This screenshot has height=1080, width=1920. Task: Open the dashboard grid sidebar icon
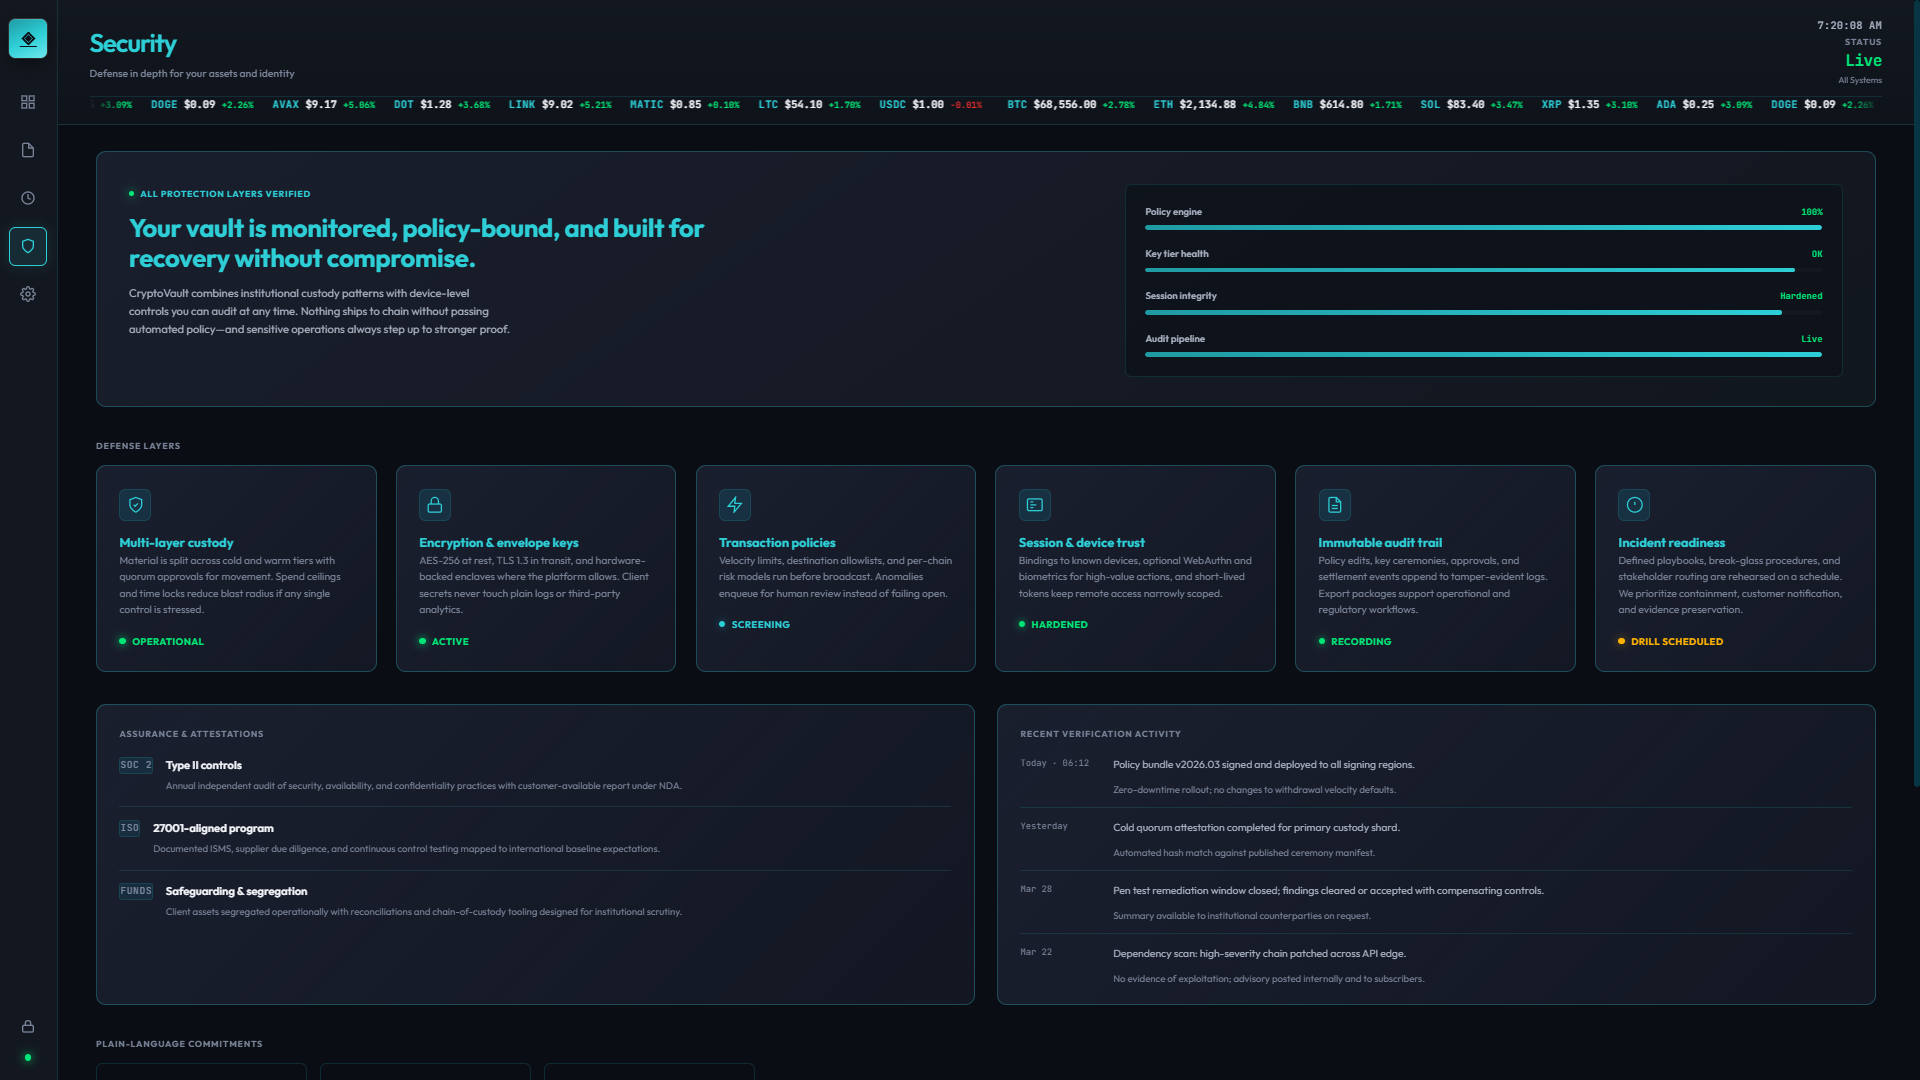(x=28, y=102)
